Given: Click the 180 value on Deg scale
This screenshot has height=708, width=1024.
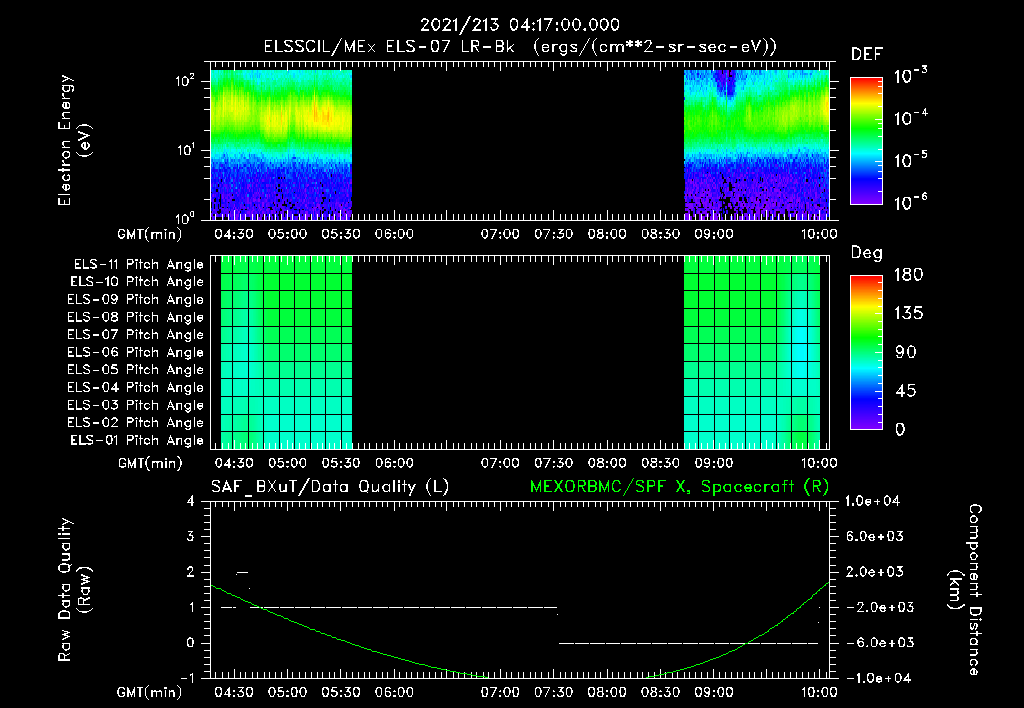Looking at the screenshot, I should click(908, 275).
